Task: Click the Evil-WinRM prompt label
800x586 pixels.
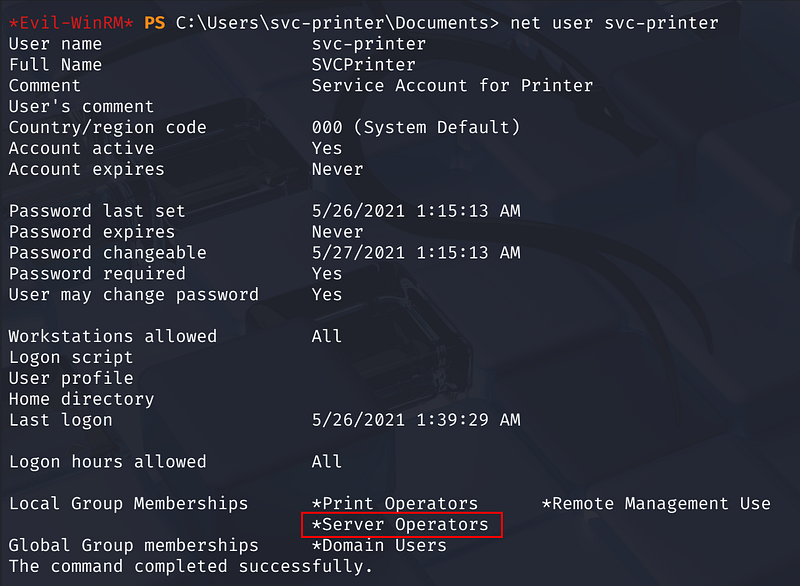Action: [71, 22]
